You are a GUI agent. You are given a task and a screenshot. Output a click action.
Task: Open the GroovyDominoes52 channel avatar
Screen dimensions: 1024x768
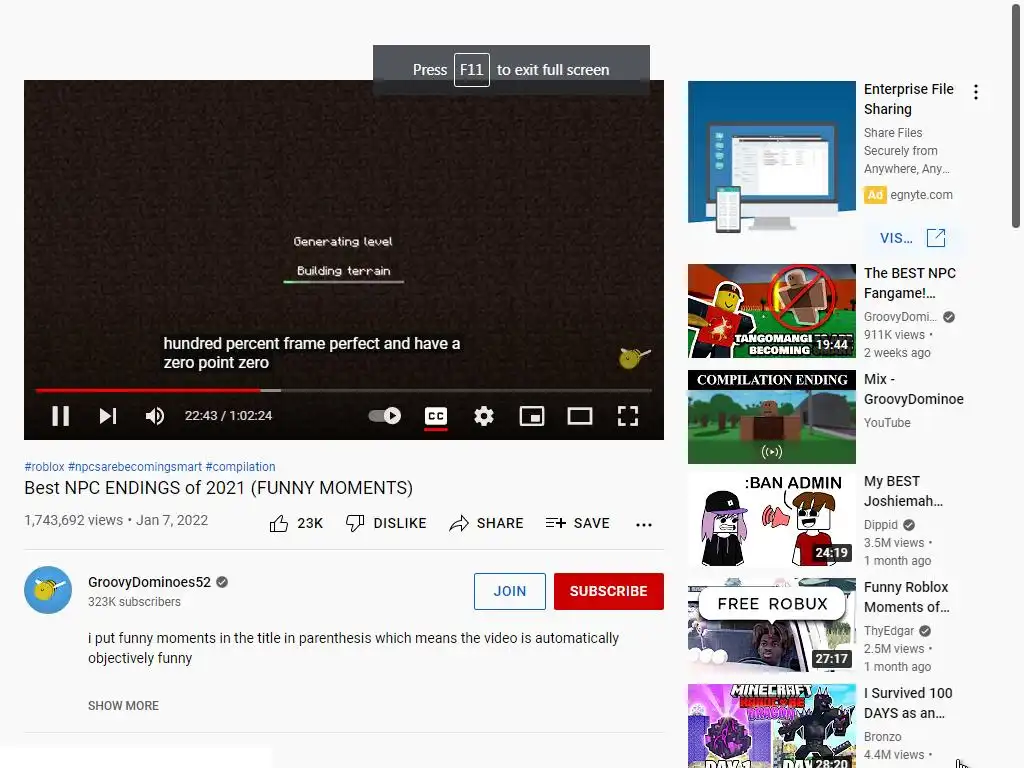(x=48, y=590)
